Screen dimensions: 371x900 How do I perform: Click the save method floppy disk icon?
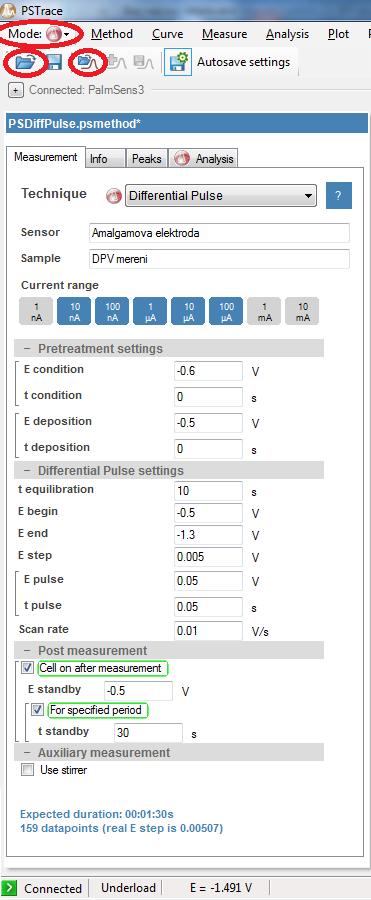point(54,62)
